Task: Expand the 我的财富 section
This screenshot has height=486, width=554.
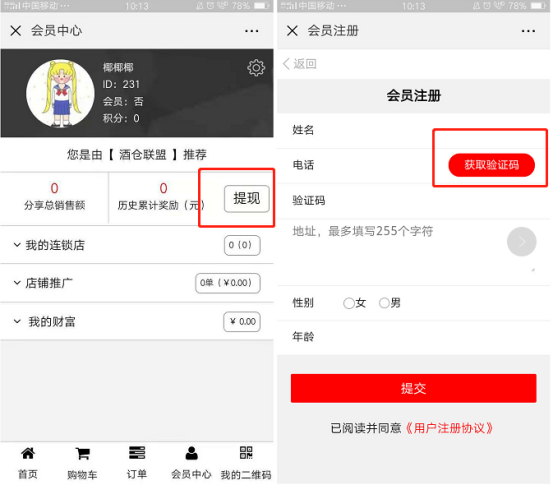Action: point(137,321)
